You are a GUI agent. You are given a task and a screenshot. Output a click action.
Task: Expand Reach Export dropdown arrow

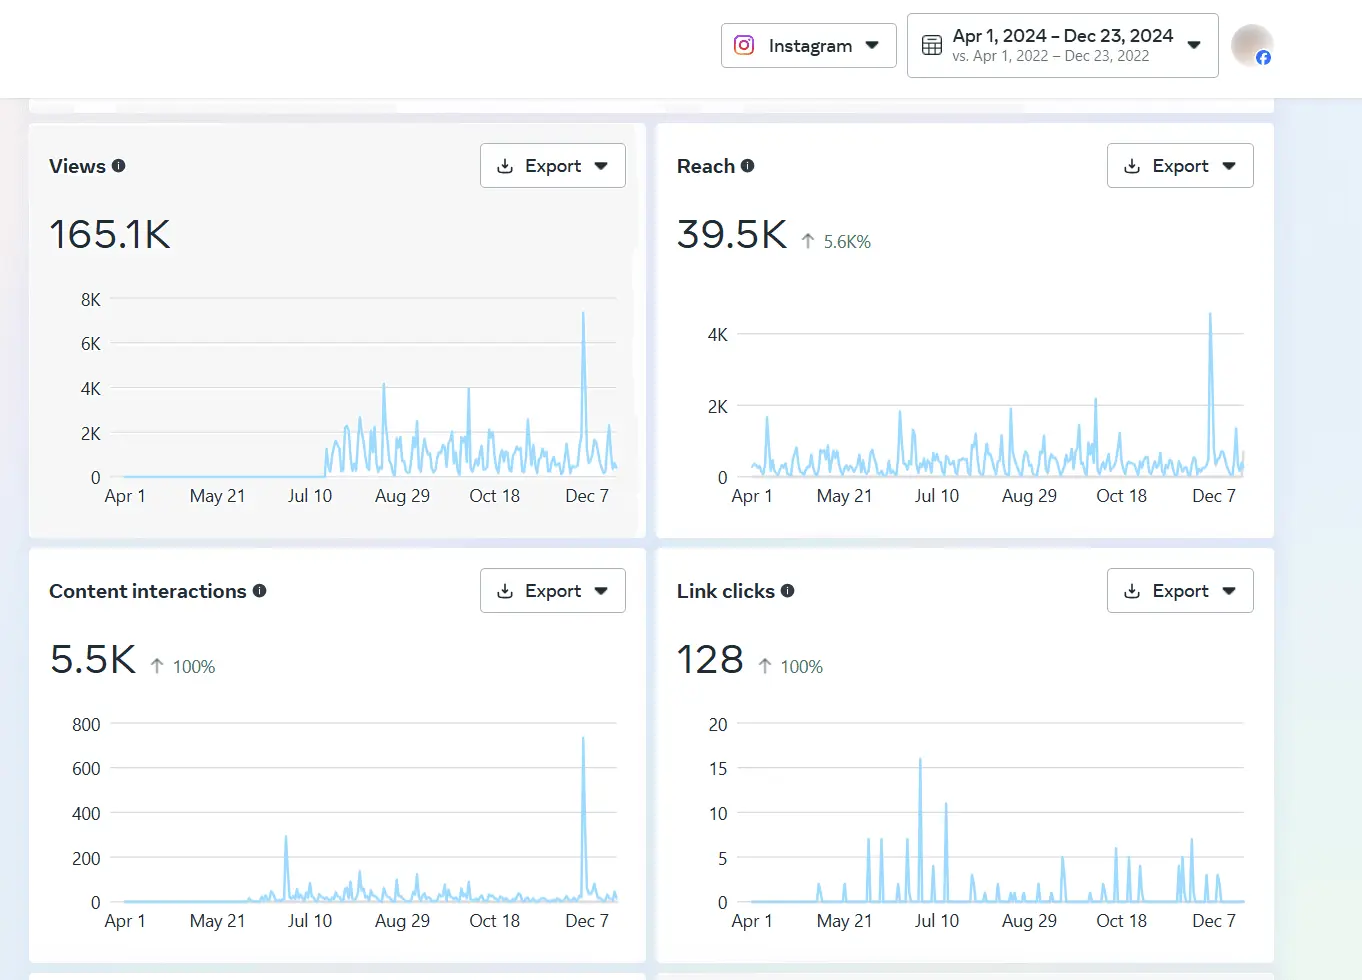(1229, 166)
